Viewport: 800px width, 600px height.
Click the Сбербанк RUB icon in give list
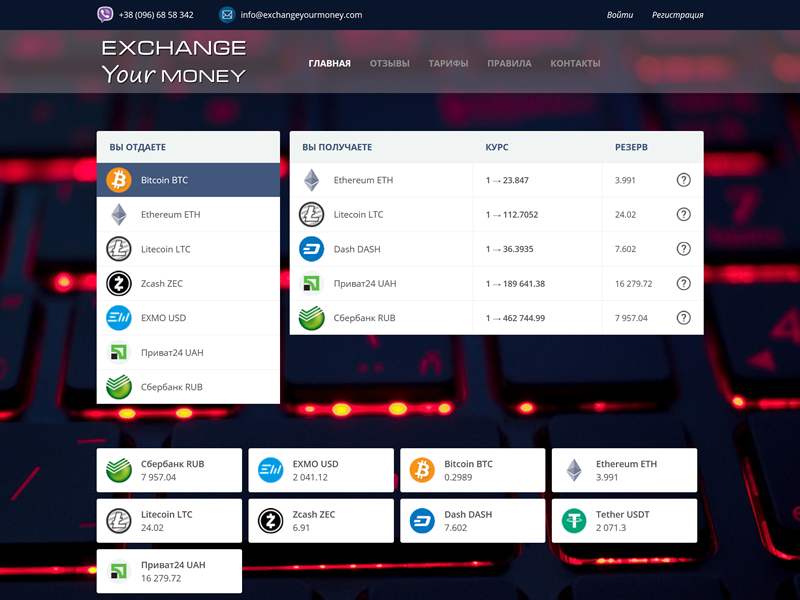coord(120,386)
